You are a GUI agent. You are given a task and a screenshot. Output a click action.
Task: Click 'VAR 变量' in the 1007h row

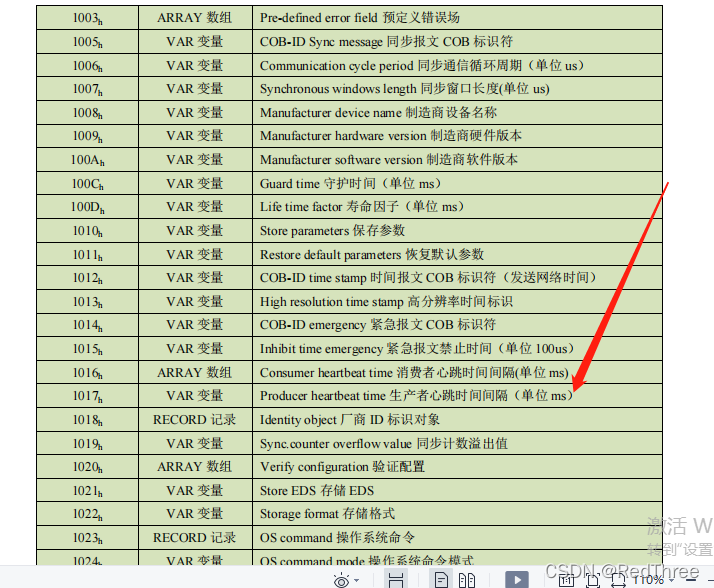194,89
